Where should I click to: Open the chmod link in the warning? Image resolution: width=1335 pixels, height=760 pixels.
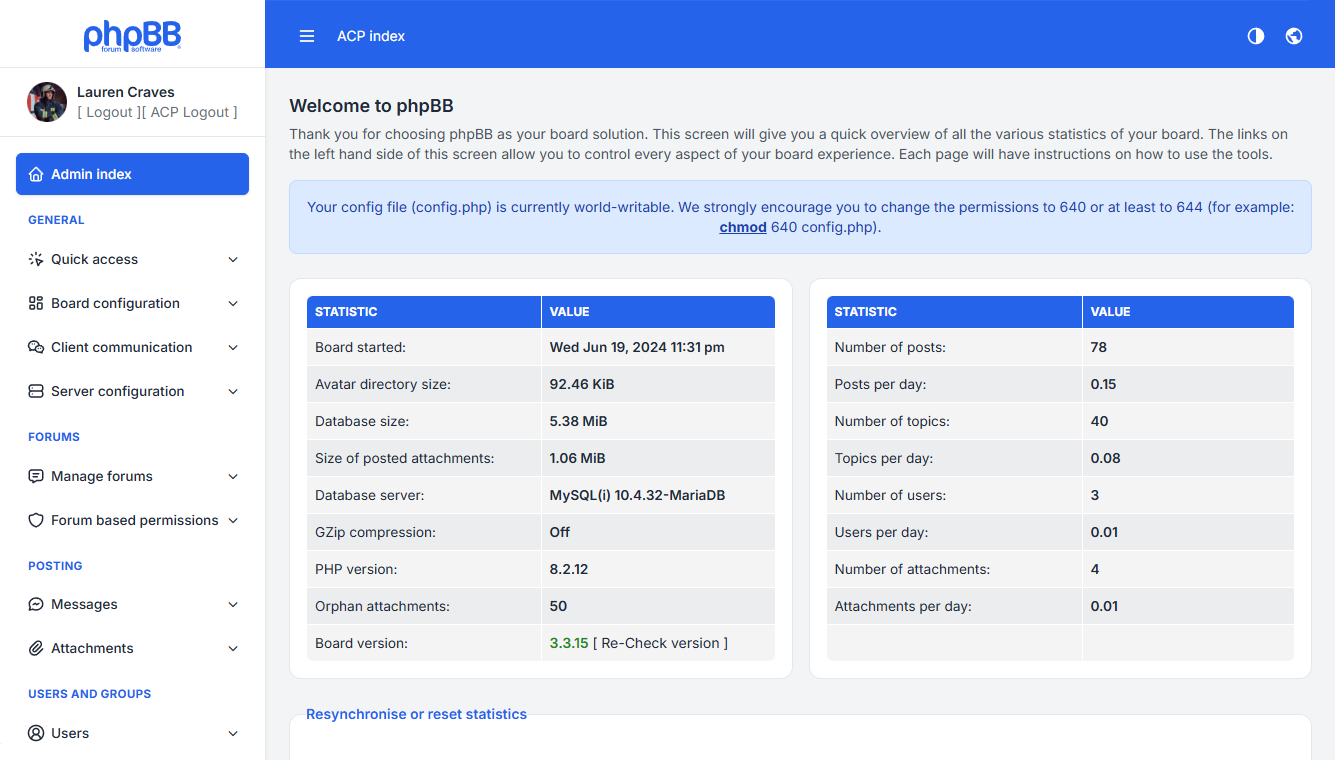click(x=743, y=227)
